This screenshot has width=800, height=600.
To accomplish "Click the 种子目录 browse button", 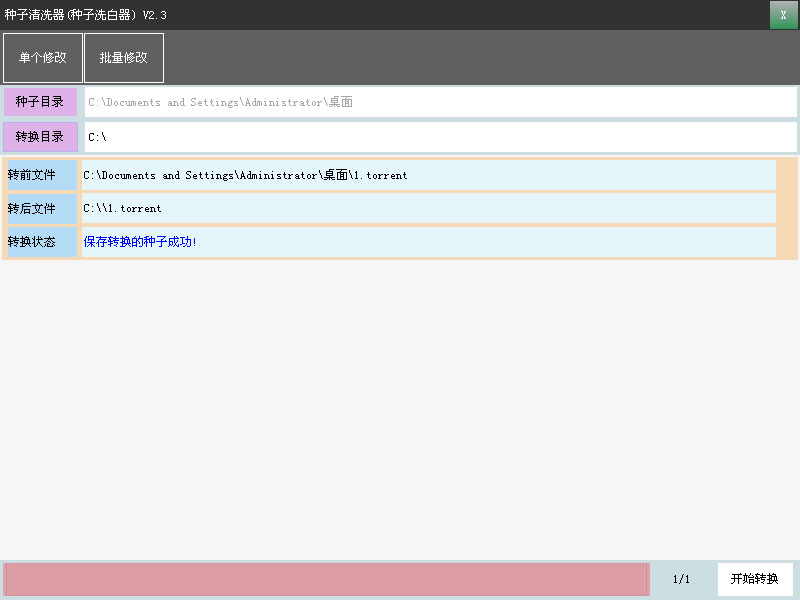I will coord(40,102).
